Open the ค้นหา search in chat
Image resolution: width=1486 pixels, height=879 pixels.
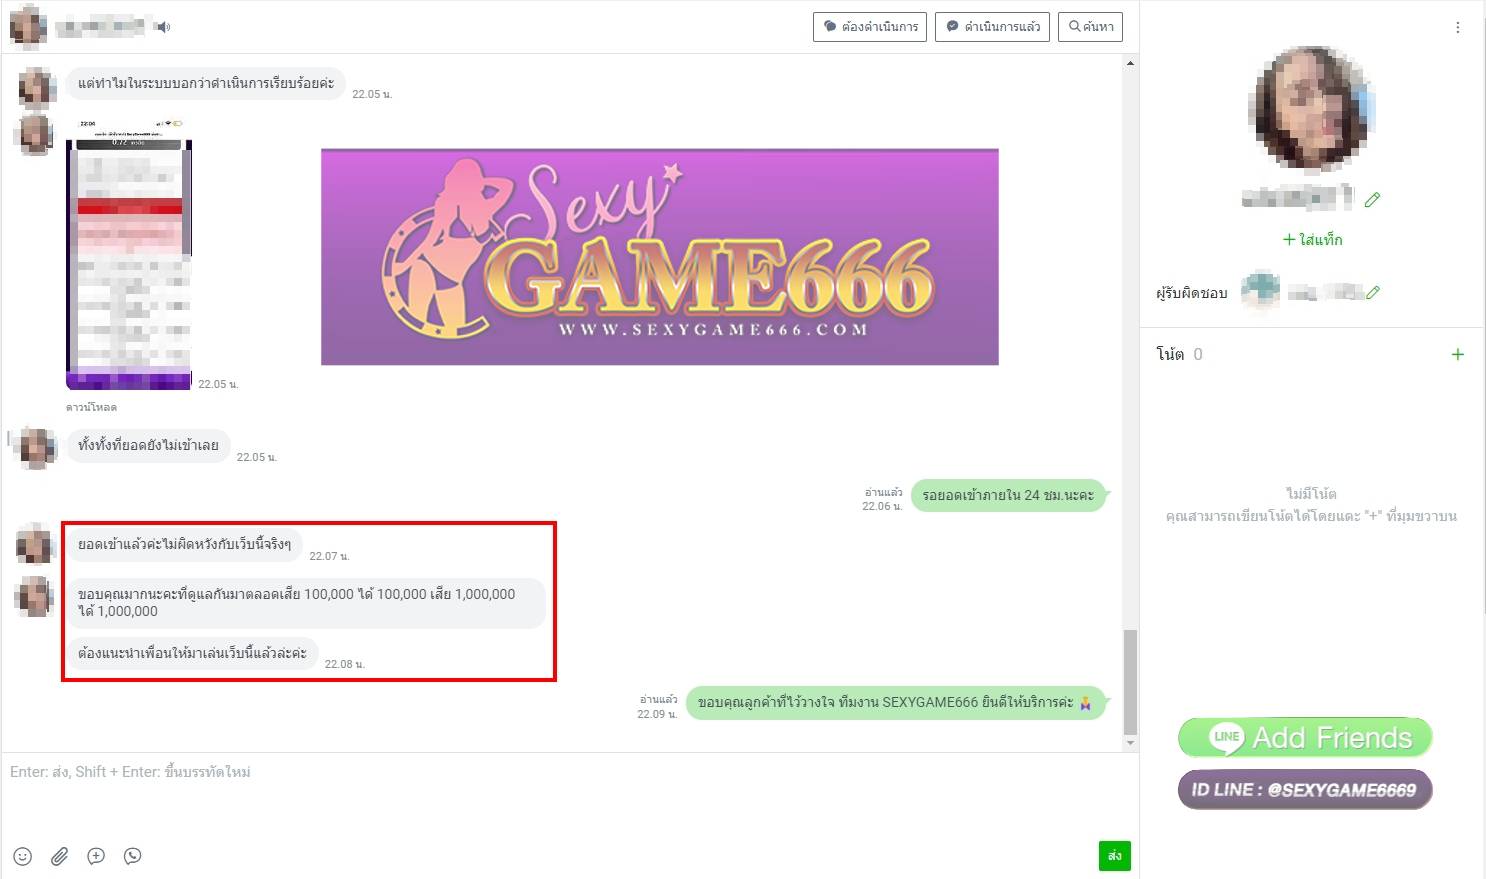point(1091,27)
